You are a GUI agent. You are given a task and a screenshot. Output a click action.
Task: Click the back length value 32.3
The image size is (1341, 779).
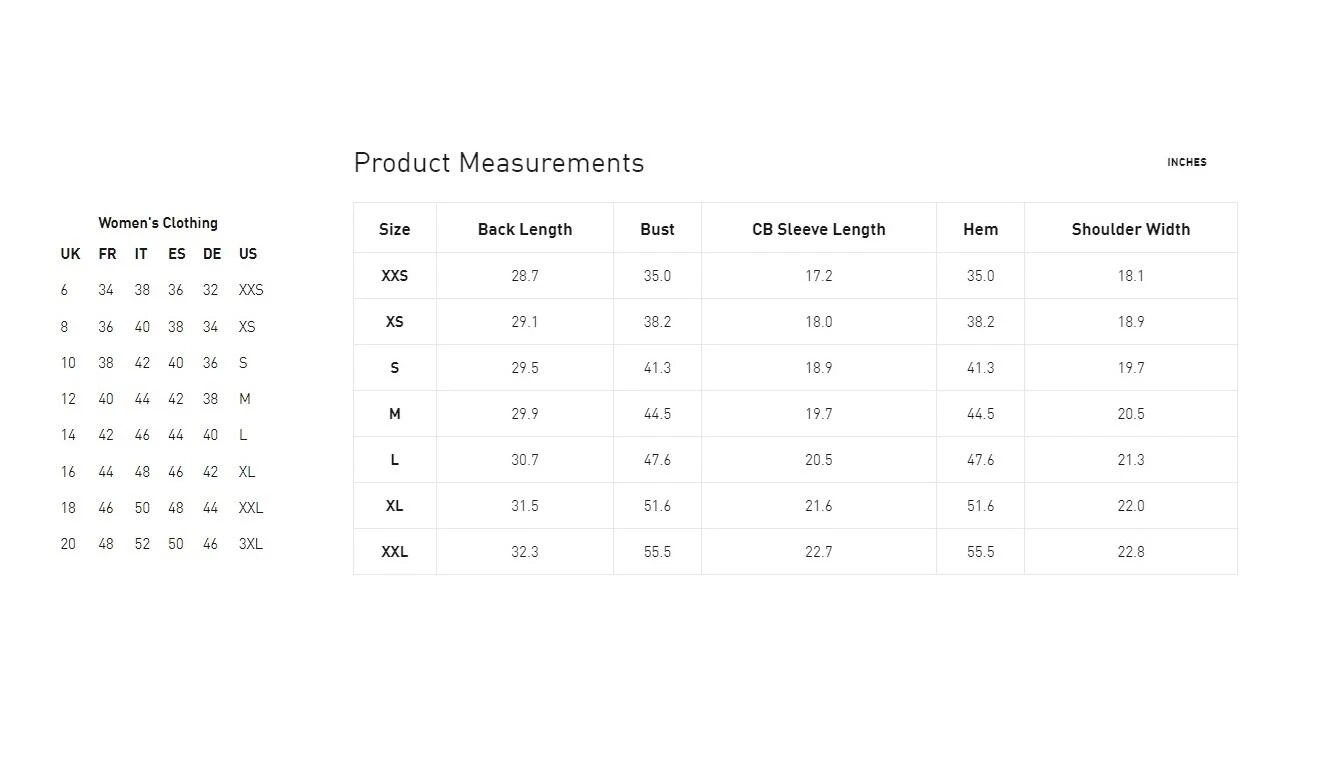pyautogui.click(x=525, y=552)
